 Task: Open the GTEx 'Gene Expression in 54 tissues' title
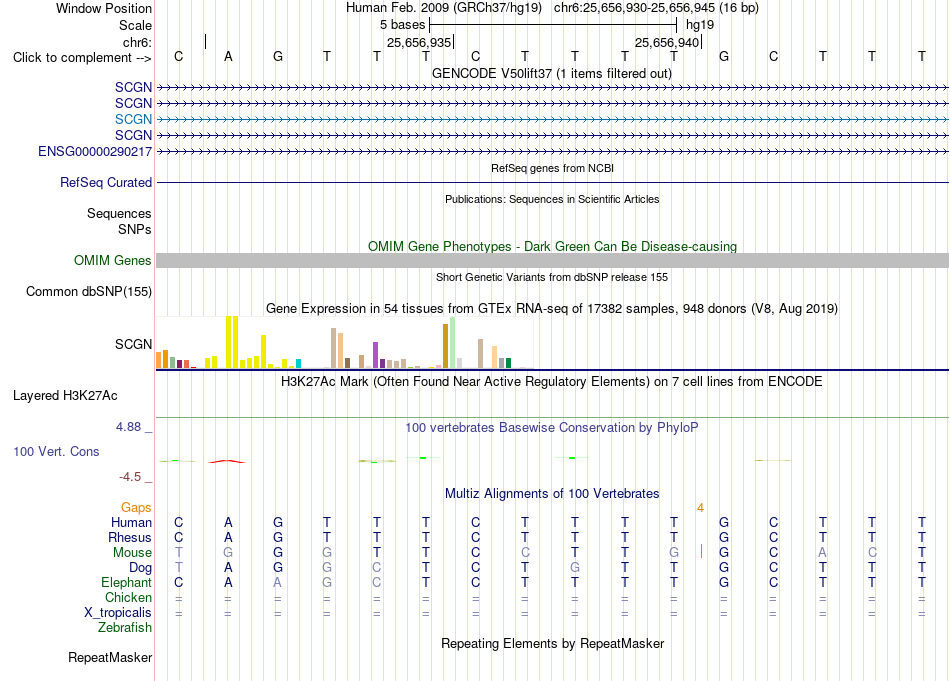(552, 308)
